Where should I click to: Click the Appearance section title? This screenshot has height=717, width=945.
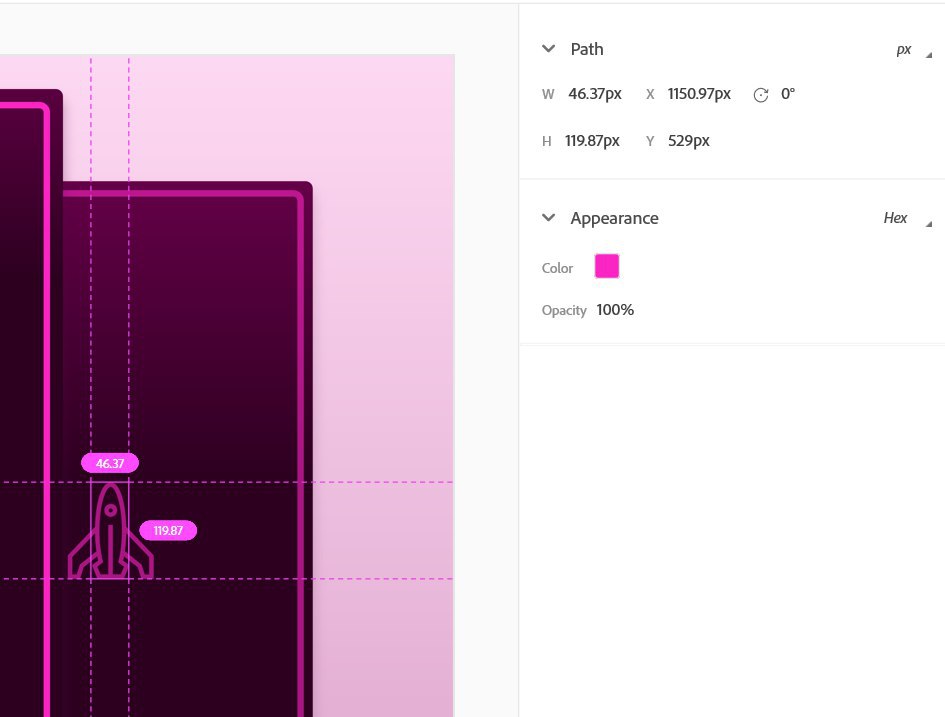(614, 218)
